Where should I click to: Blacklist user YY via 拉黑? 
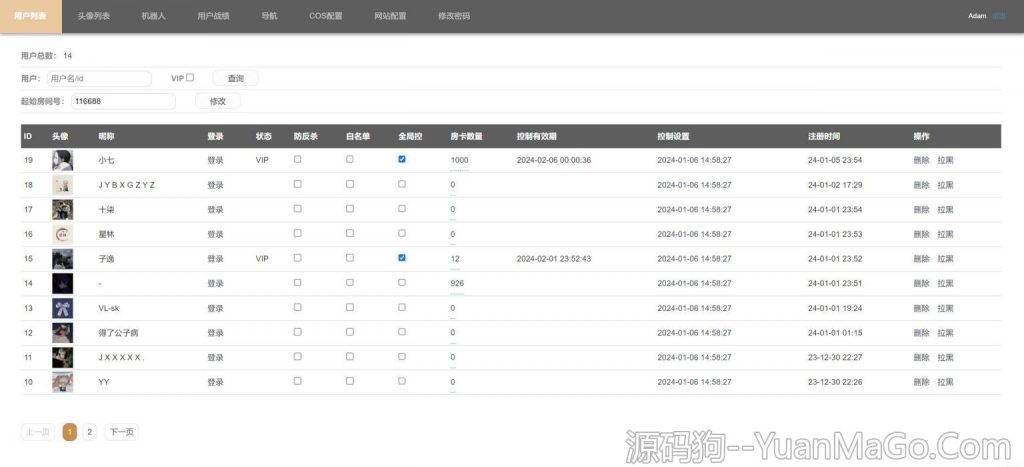[x=946, y=382]
